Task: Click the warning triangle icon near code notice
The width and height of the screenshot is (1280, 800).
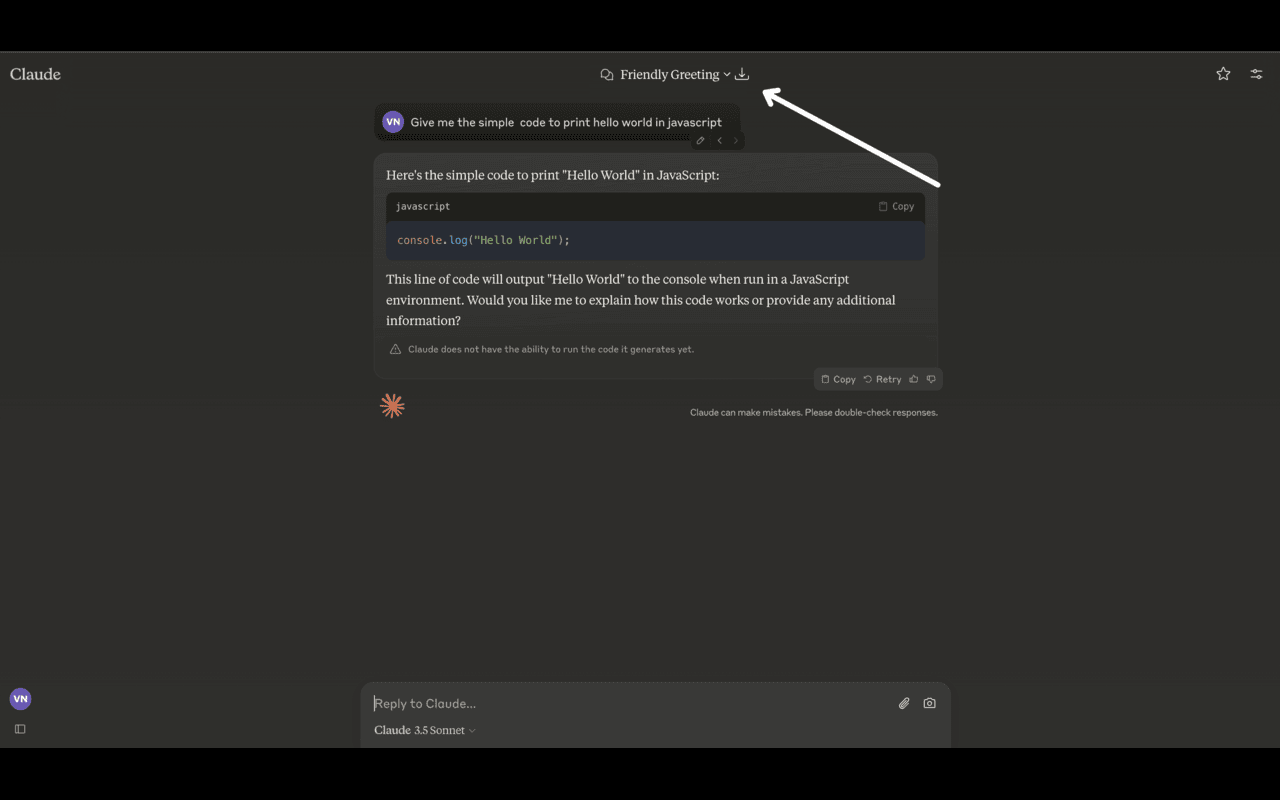Action: (395, 349)
